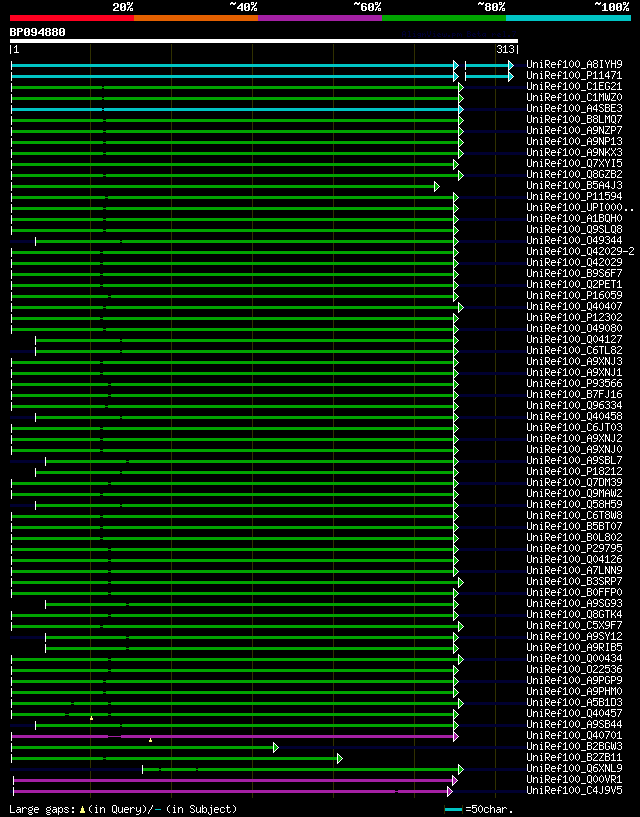Click the UniRef100_O49344 label
The width and height of the screenshot is (640, 817).
pyautogui.click(x=574, y=241)
